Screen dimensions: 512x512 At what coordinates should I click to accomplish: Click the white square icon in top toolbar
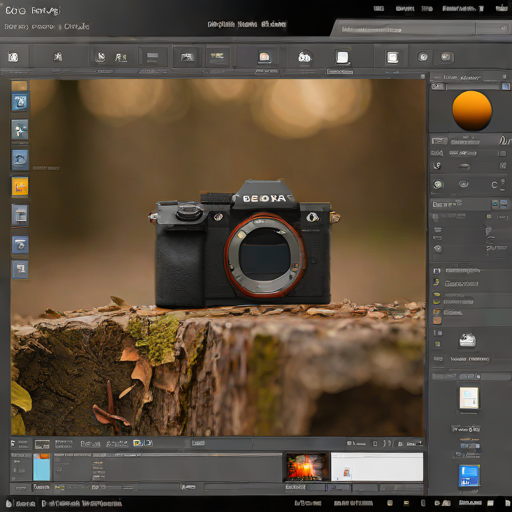342,57
